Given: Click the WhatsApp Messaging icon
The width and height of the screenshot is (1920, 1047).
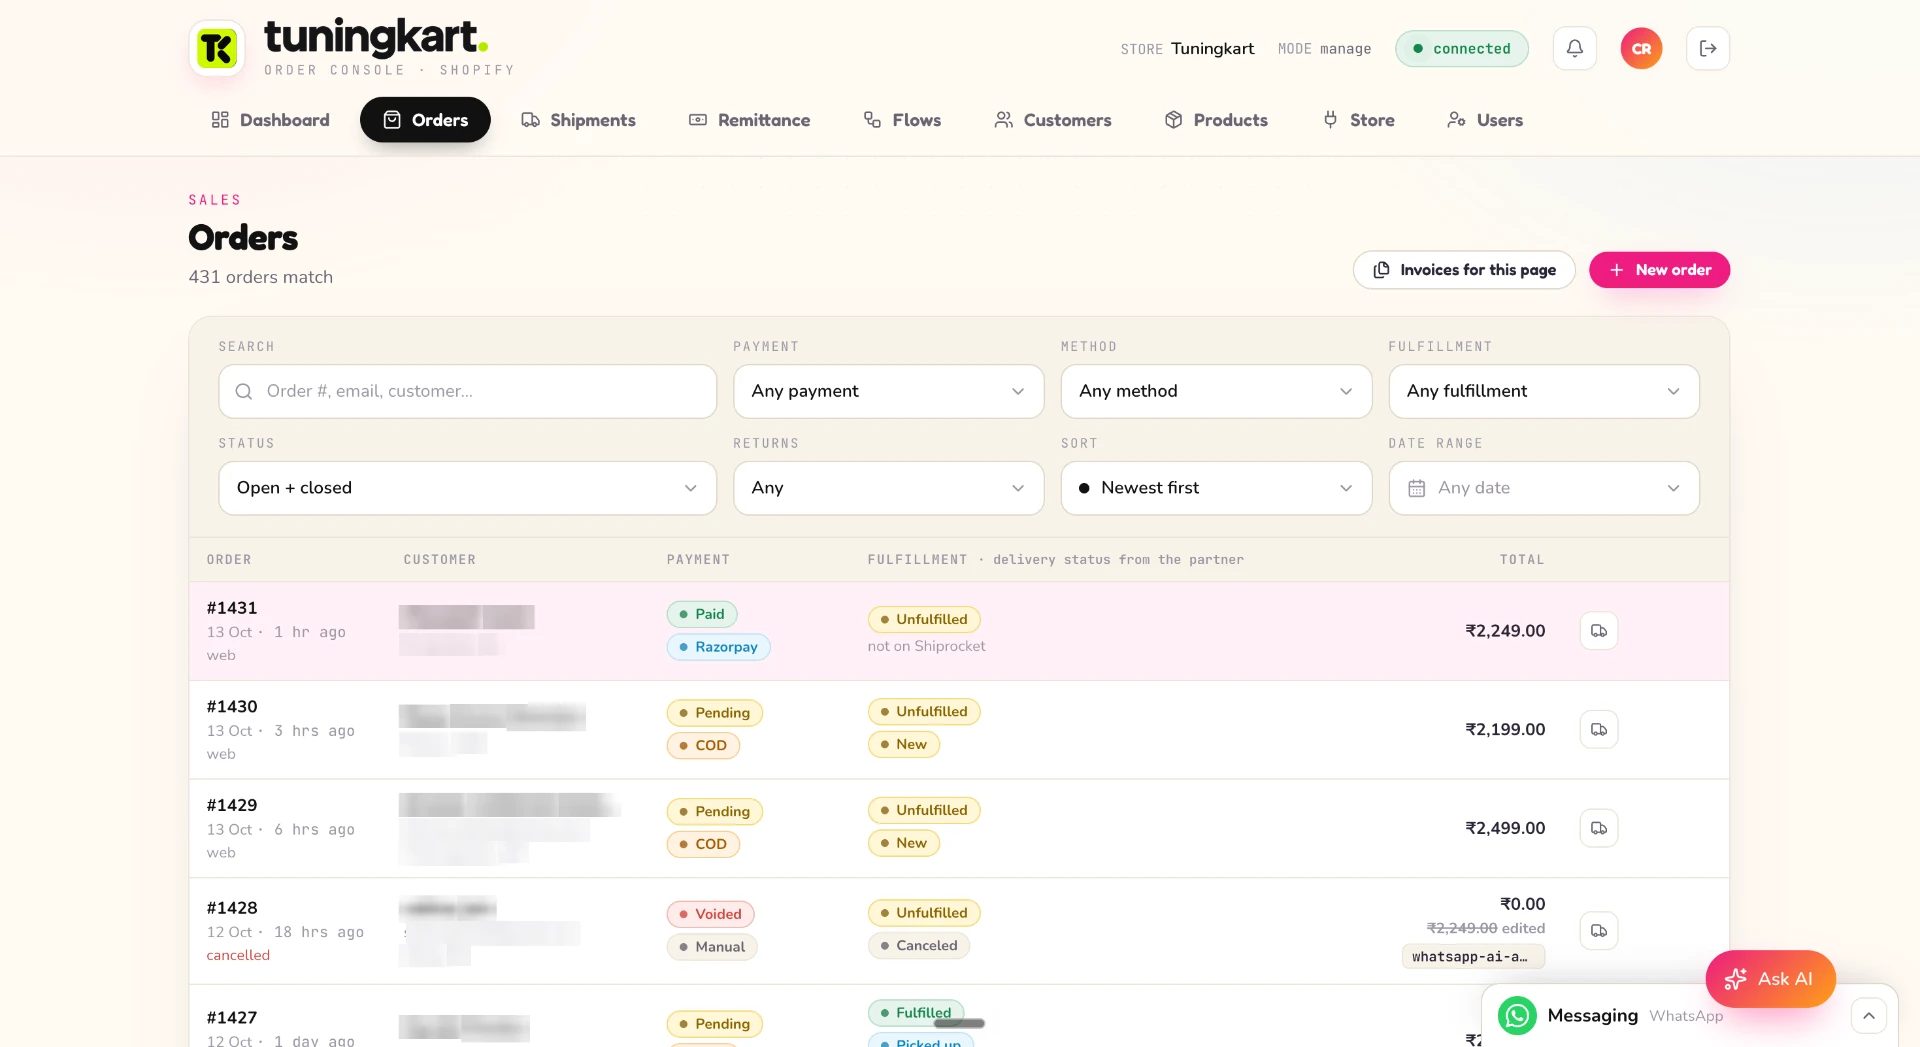Looking at the screenshot, I should click(1517, 1016).
